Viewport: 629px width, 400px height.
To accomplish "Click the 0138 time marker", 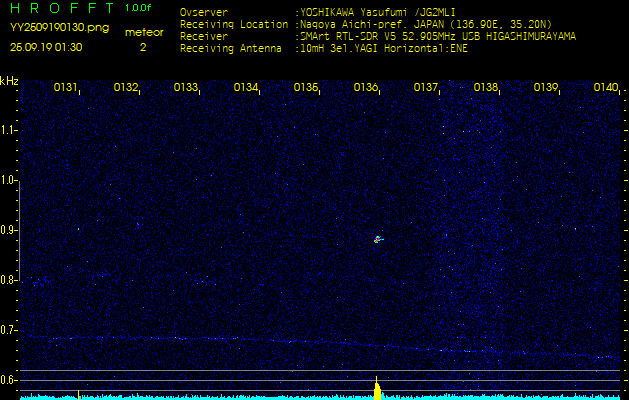I will (x=485, y=87).
